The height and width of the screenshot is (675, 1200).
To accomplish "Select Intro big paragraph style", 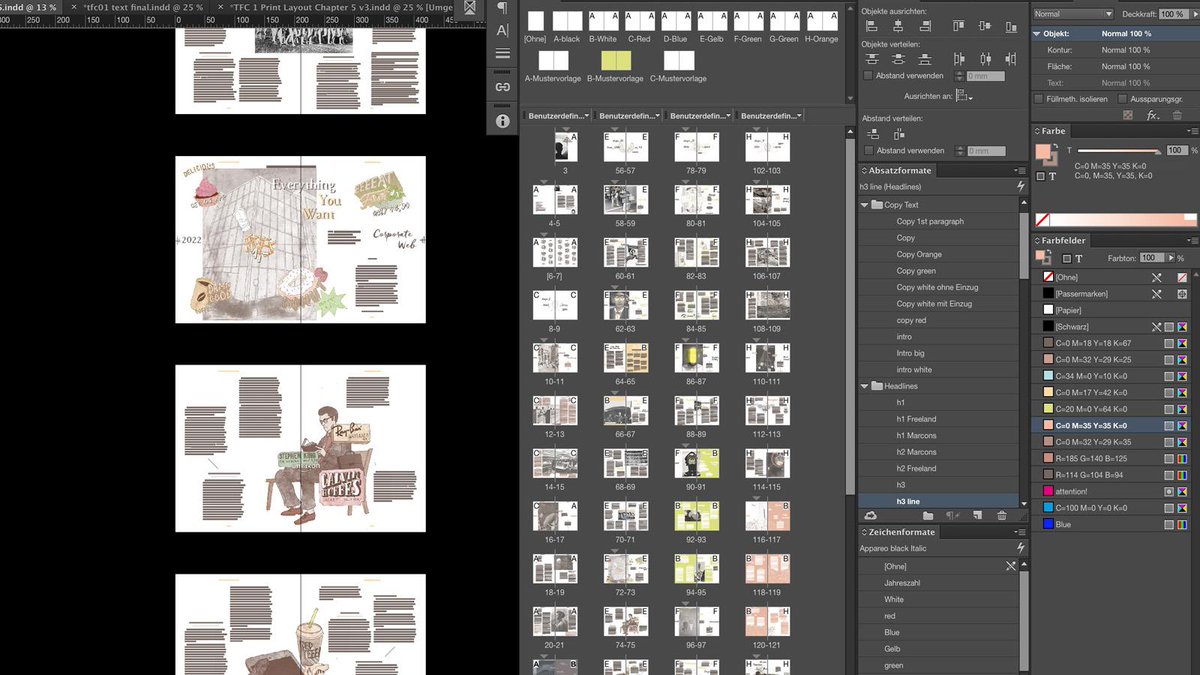I will [x=941, y=353].
